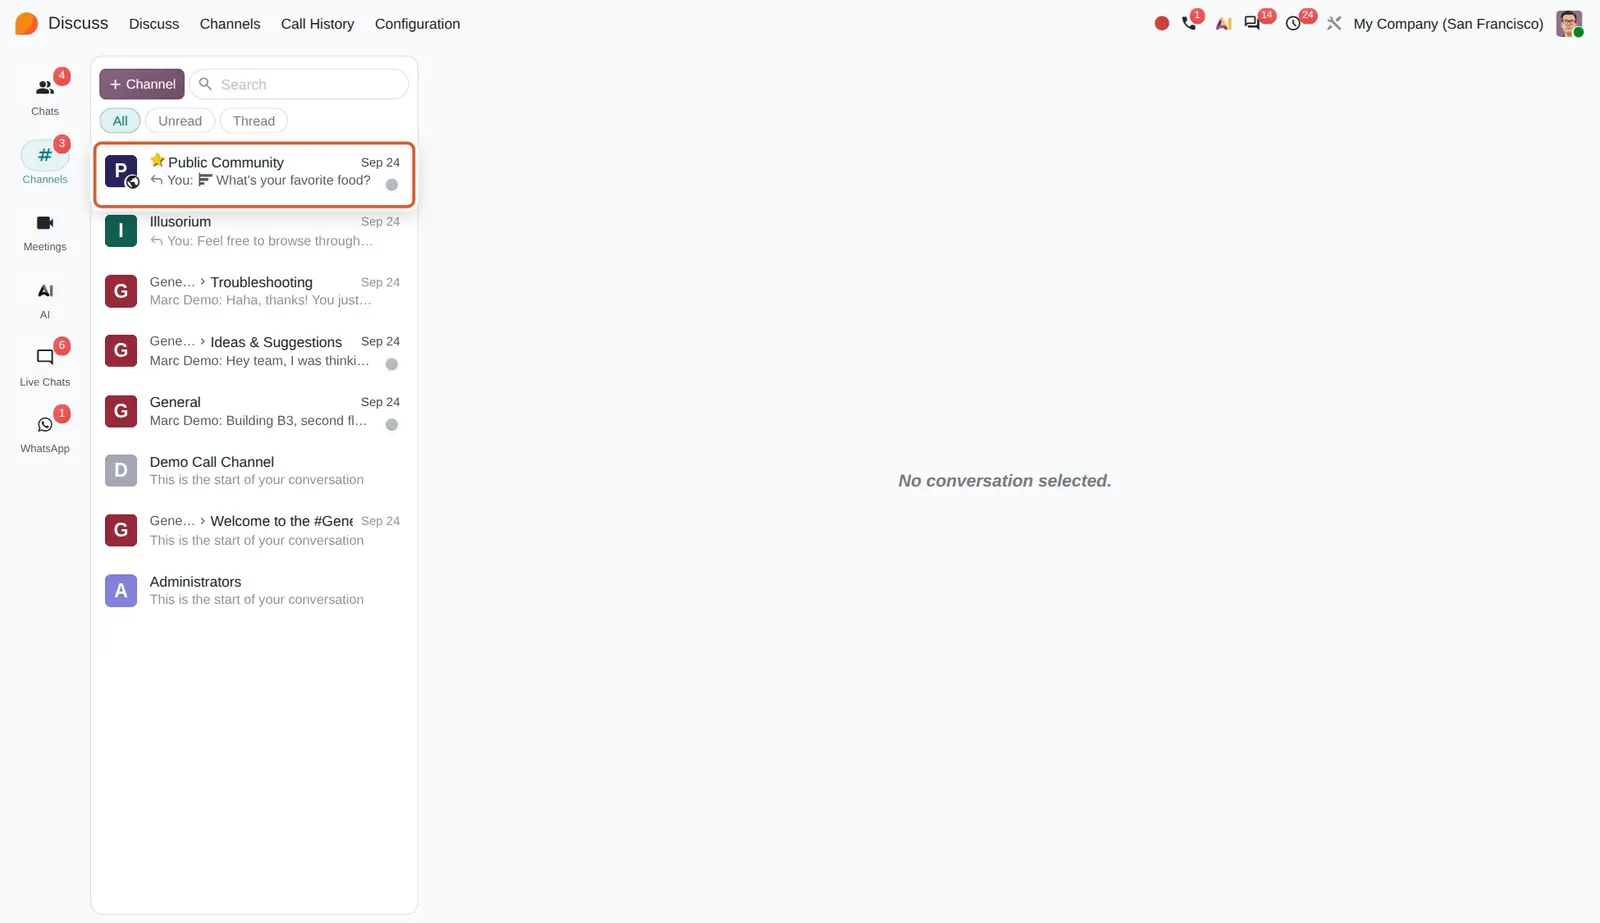Click the star icon on Public Community
This screenshot has width=1600, height=923.
point(157,160)
